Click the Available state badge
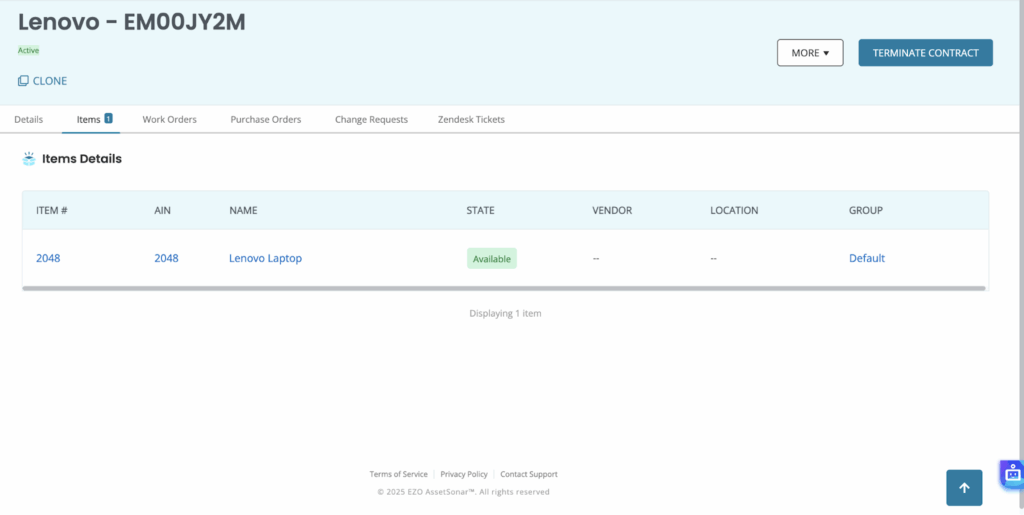The height and width of the screenshot is (515, 1024). coord(492,258)
